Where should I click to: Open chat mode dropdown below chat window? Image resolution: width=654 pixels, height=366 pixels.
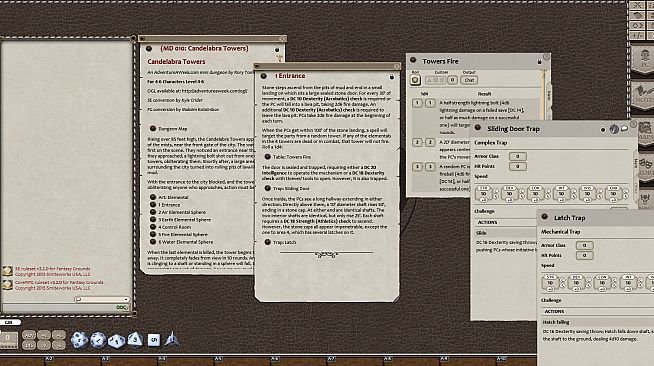pos(102,299)
